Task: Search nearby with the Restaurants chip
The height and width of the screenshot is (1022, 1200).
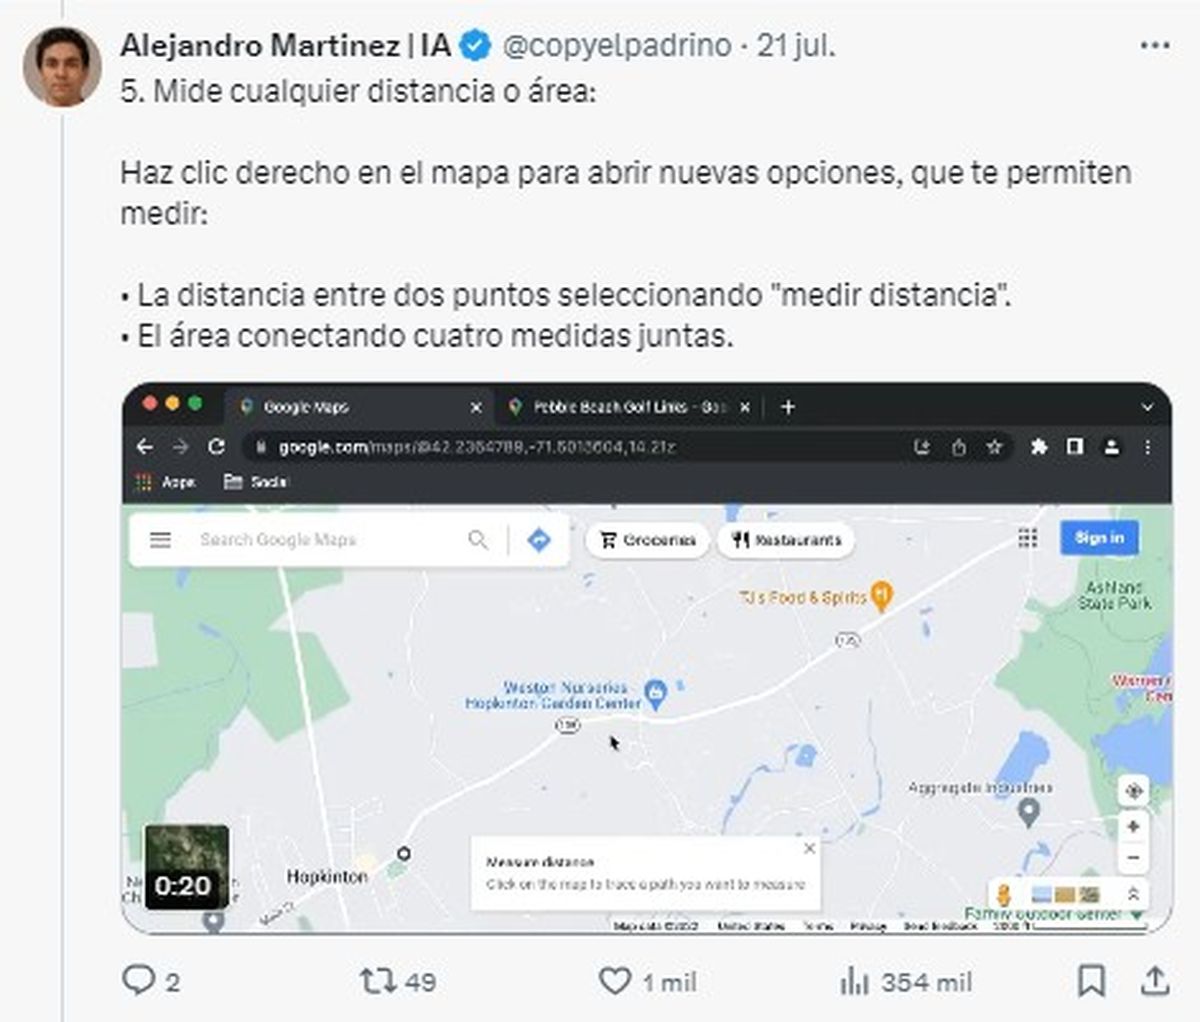Action: point(789,538)
